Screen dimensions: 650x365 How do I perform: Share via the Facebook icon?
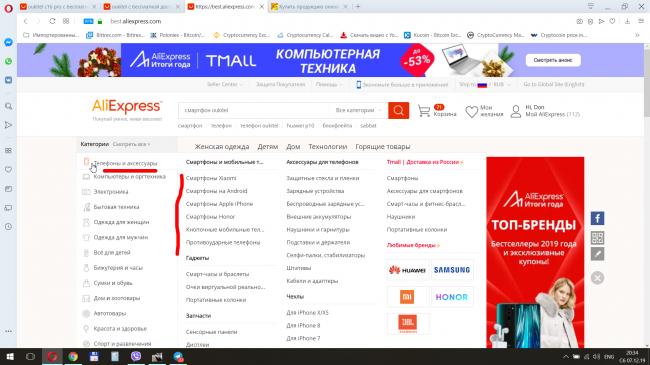click(597, 218)
